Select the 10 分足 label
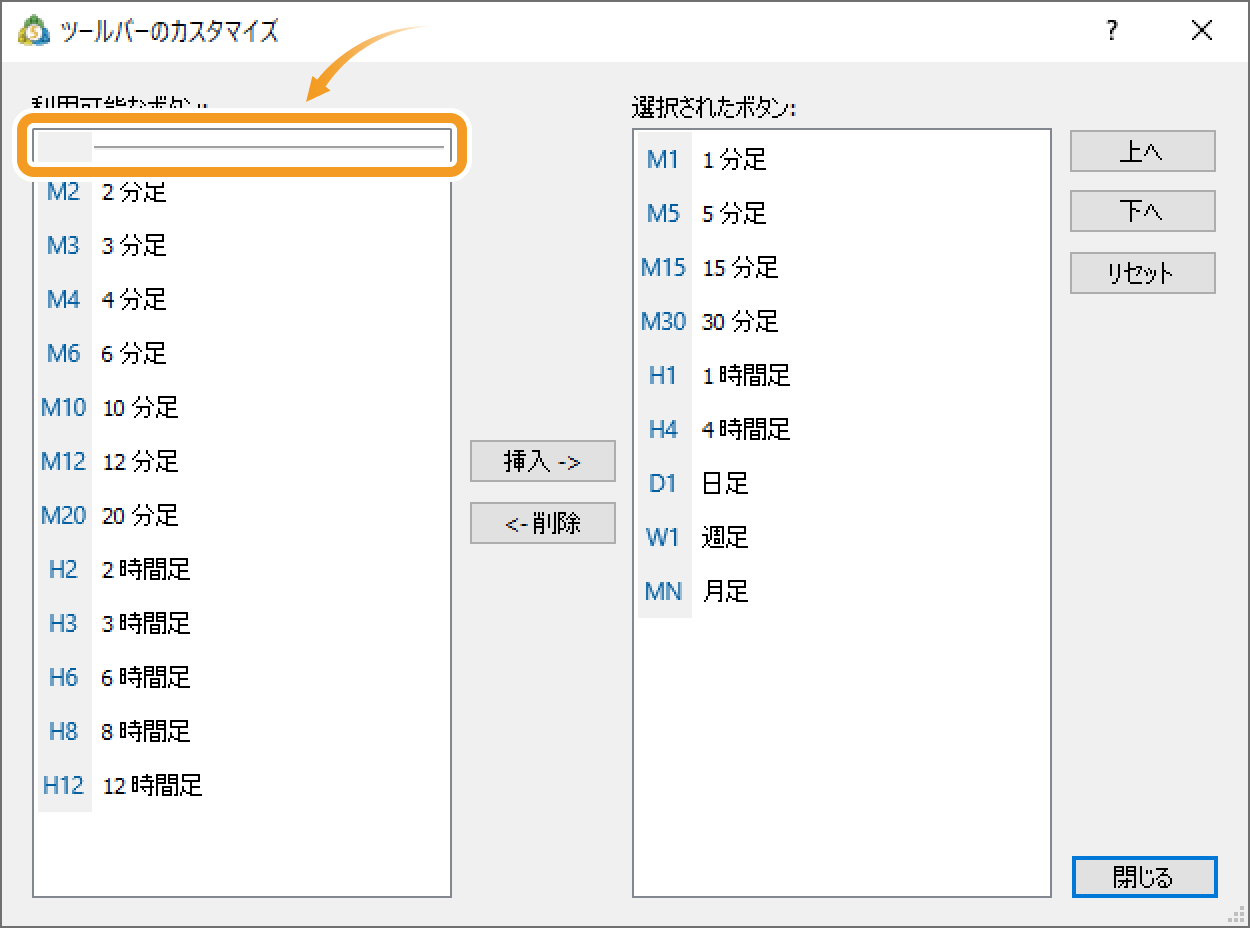This screenshot has width=1250, height=928. tap(140, 407)
